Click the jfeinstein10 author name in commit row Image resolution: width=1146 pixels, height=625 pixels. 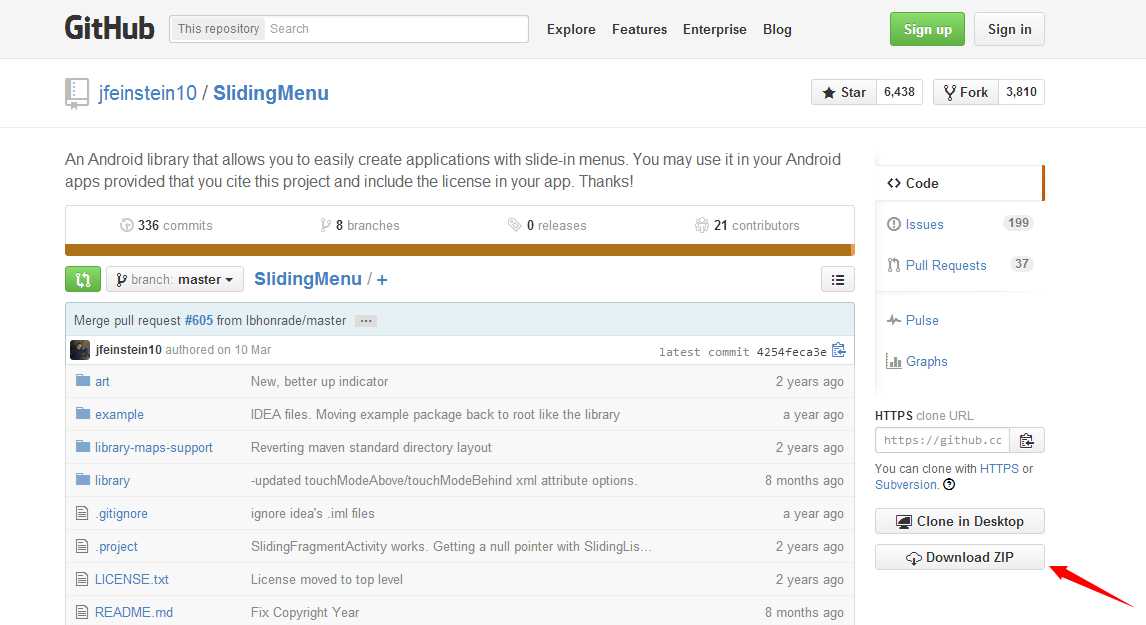[x=129, y=349]
